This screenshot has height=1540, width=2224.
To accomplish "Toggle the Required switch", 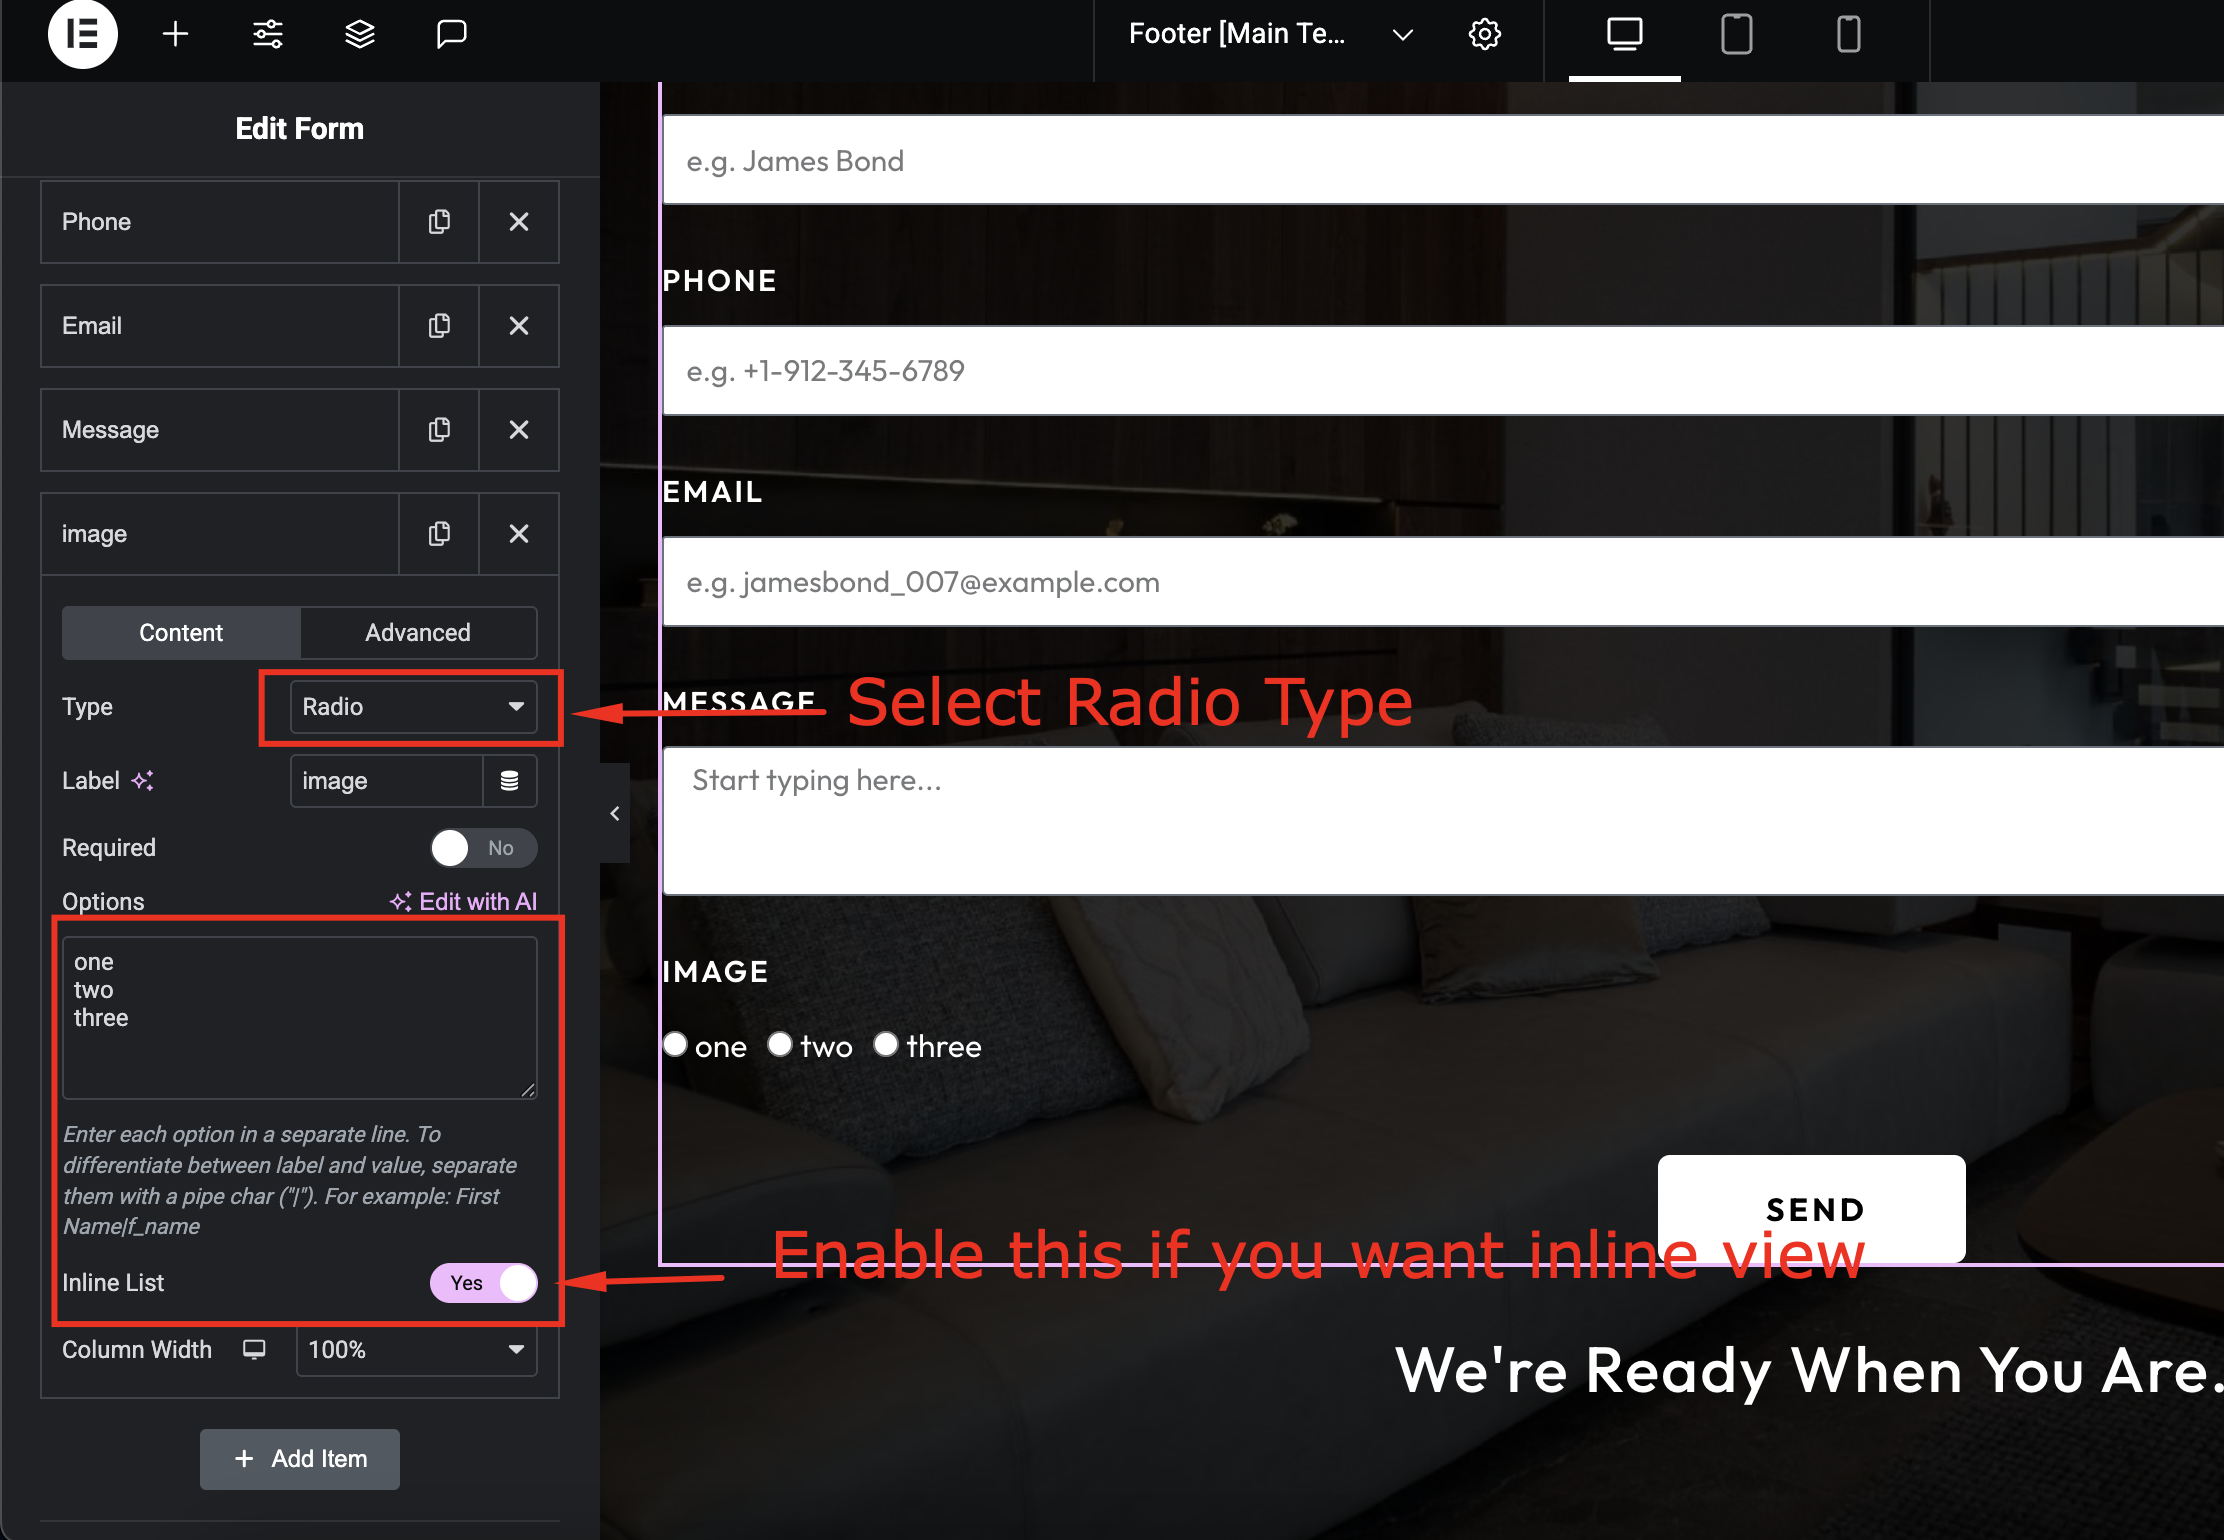I will tap(483, 848).
